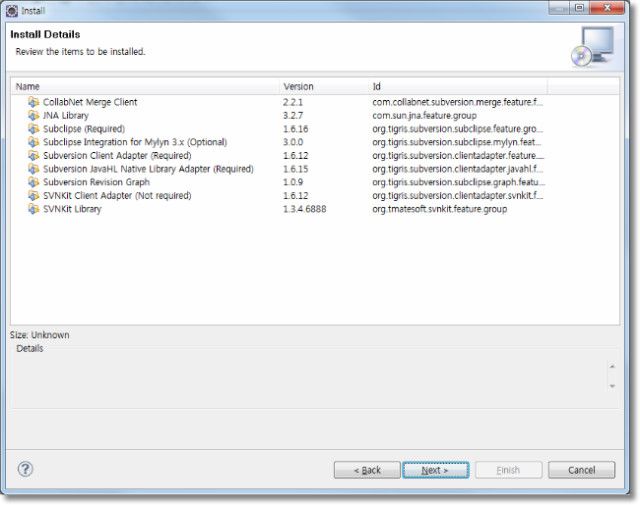
Task: Click the Details scroll up arrow
Action: point(612,366)
